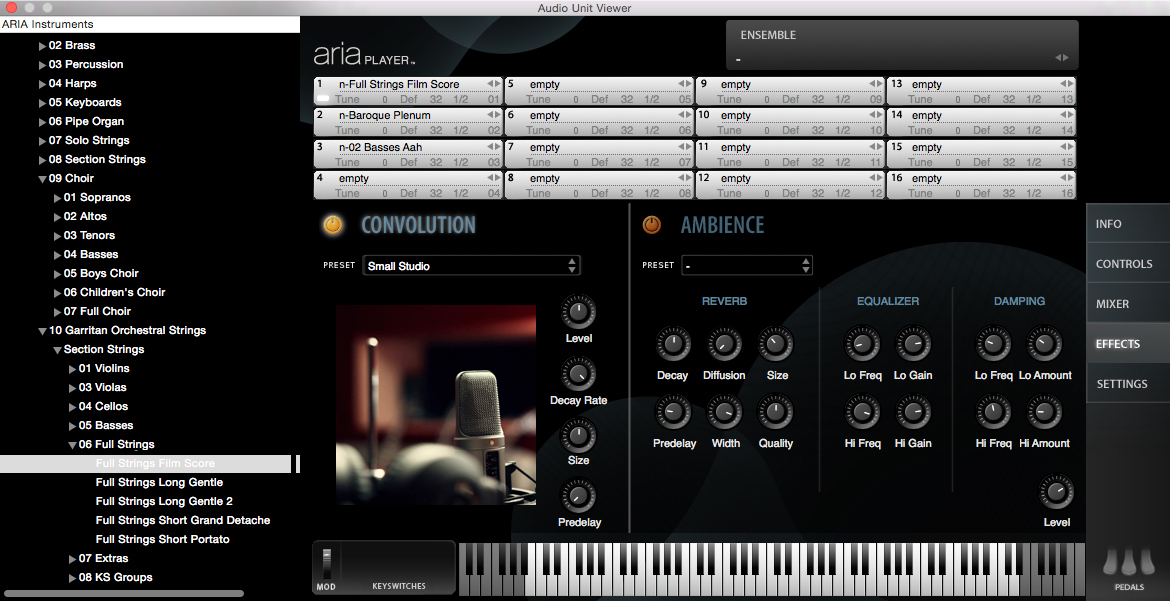Select Full Strings Long Gentle instrument

[x=159, y=483]
